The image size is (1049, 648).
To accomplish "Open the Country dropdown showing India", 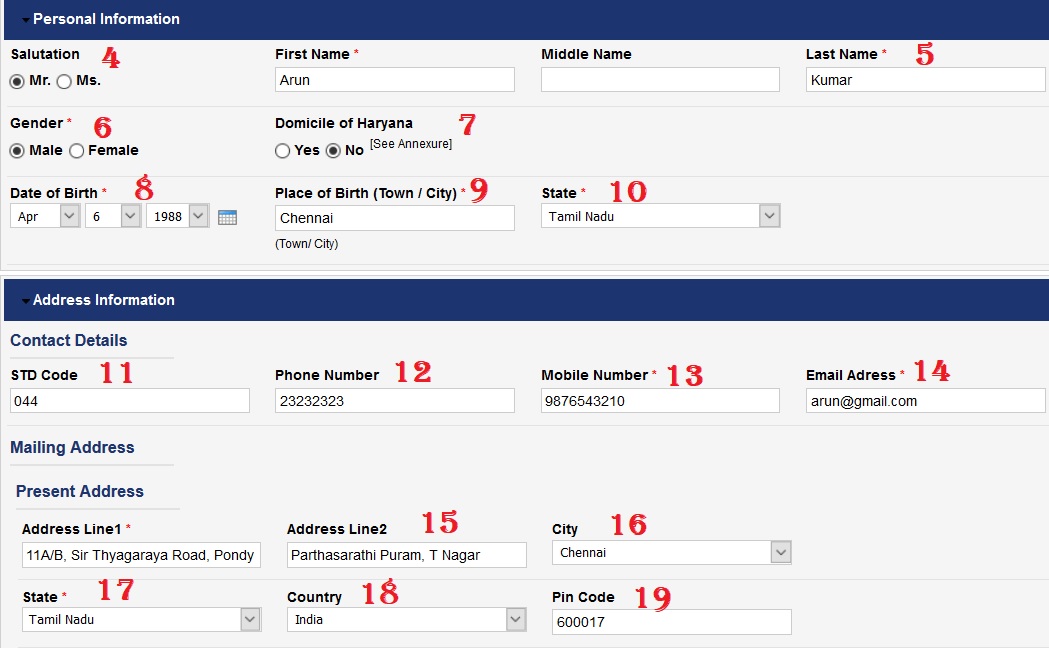I will pos(406,620).
